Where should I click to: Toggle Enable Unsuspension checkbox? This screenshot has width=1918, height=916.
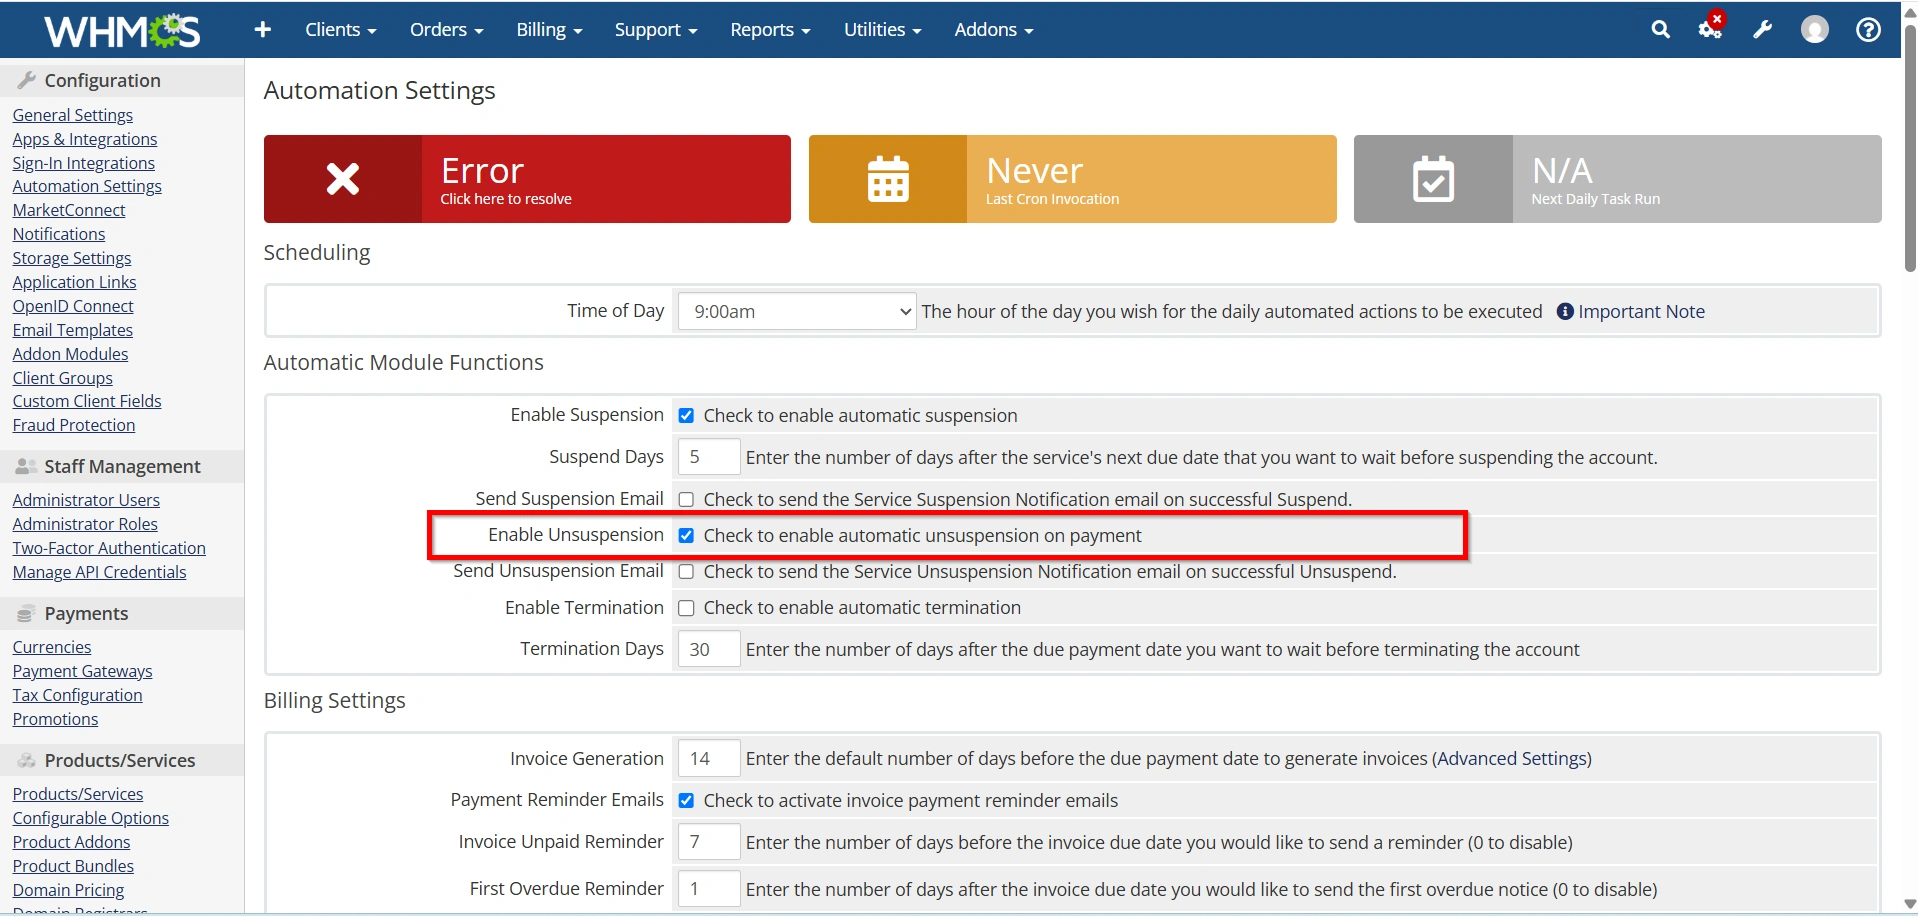pyautogui.click(x=686, y=536)
